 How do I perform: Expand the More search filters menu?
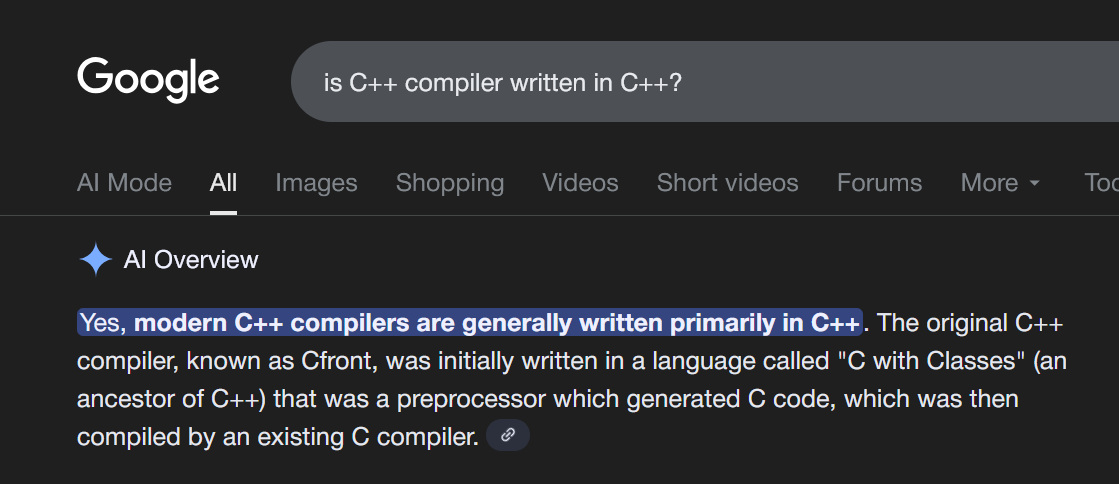[1000, 183]
